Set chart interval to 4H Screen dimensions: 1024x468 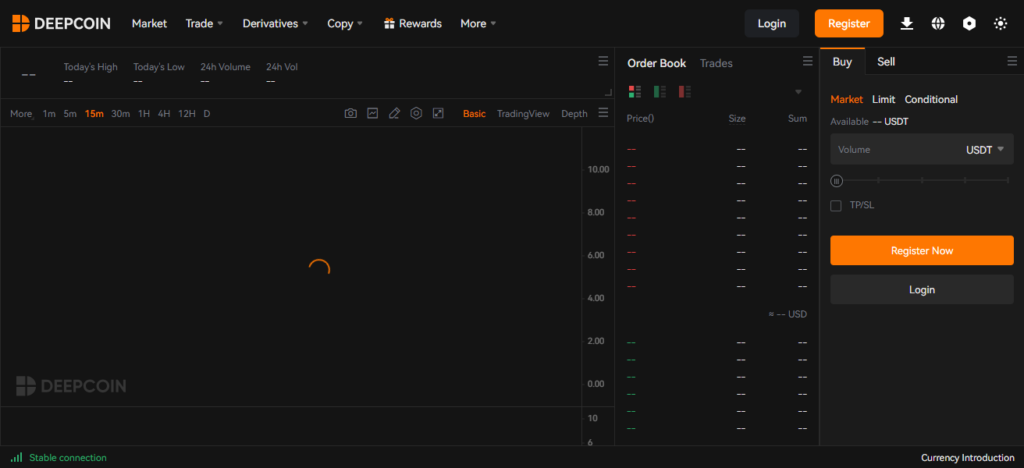click(x=164, y=114)
